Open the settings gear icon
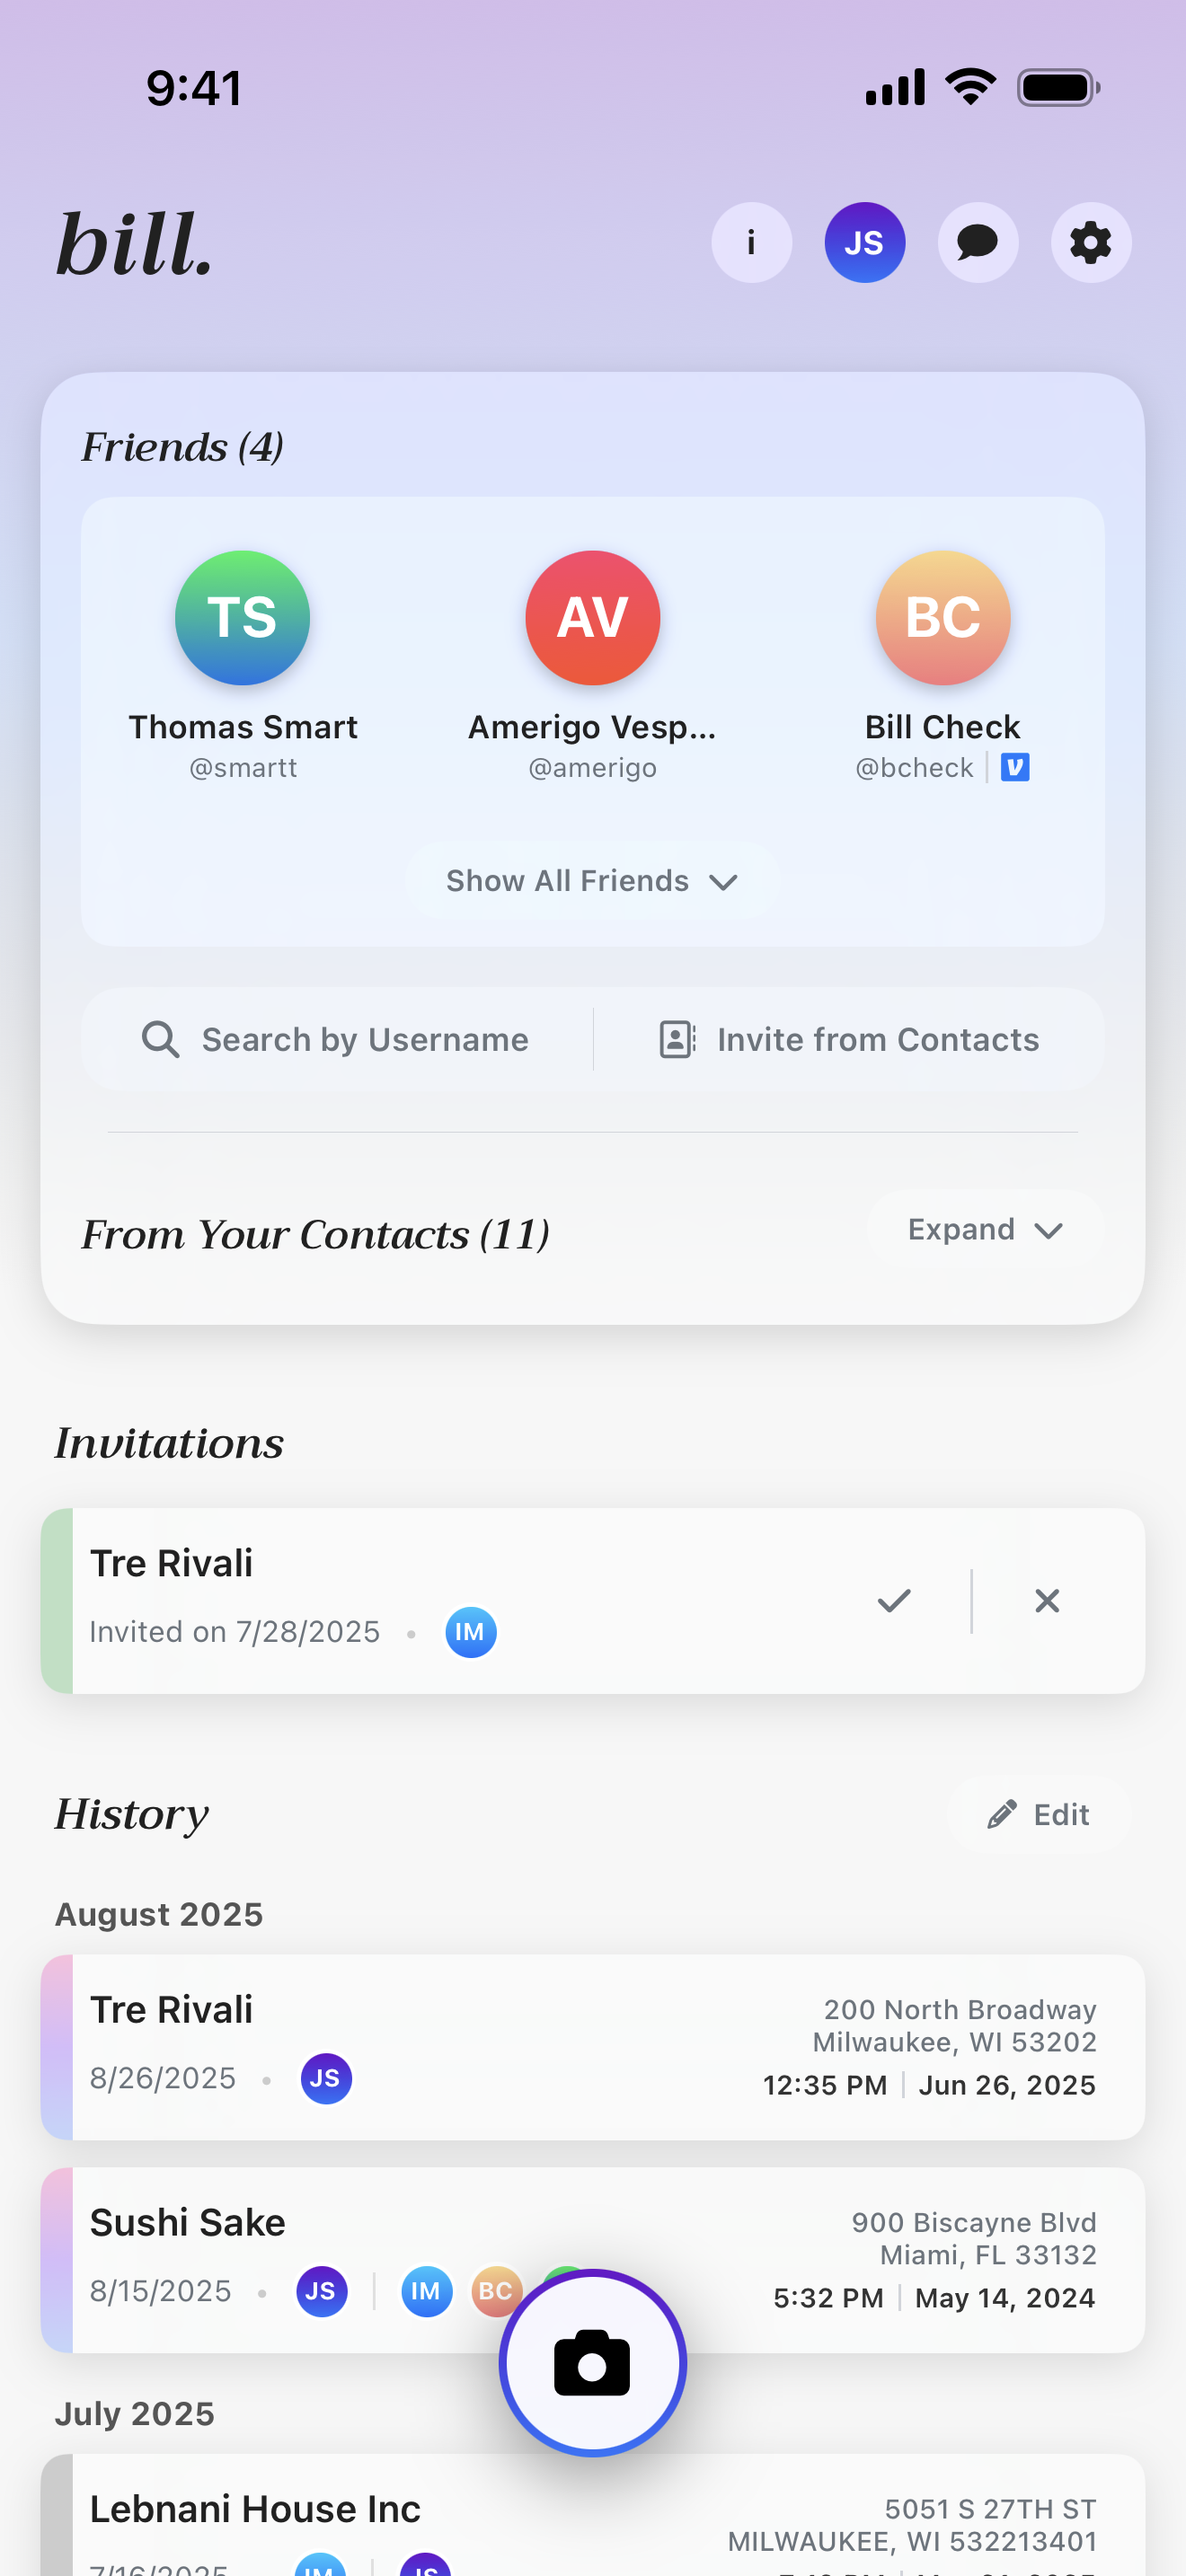 [1090, 243]
